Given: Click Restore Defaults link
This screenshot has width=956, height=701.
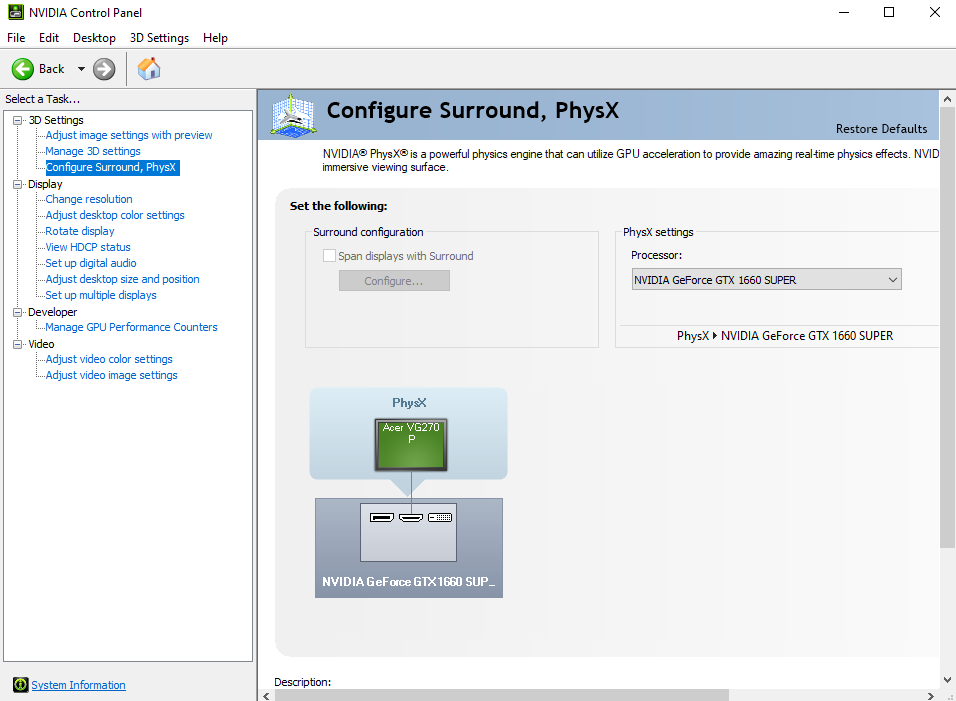Looking at the screenshot, I should 882,129.
